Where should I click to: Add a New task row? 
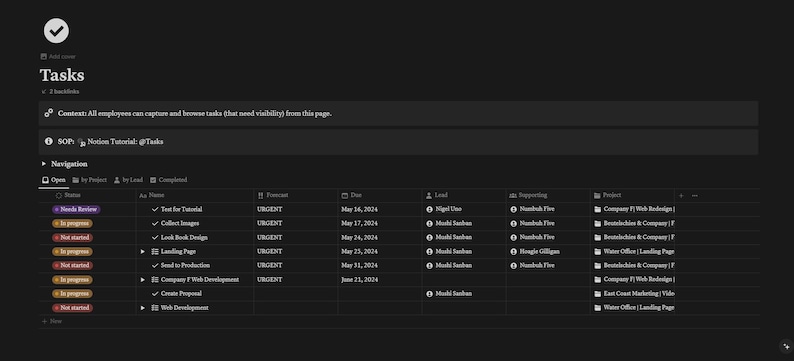coord(52,322)
